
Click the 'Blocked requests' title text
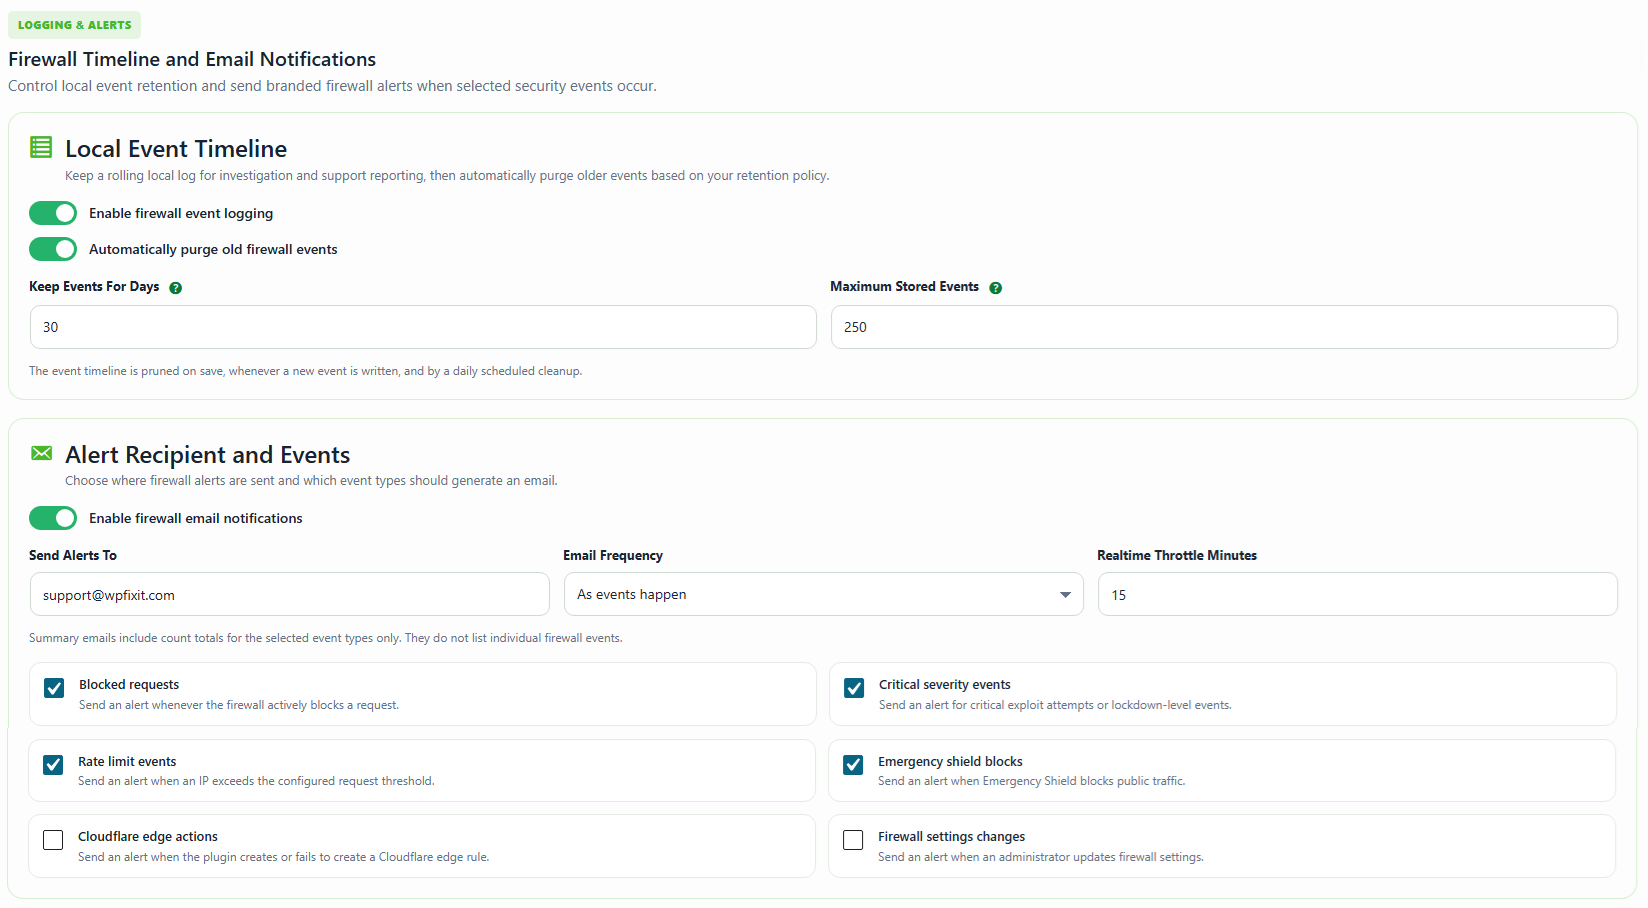(129, 685)
